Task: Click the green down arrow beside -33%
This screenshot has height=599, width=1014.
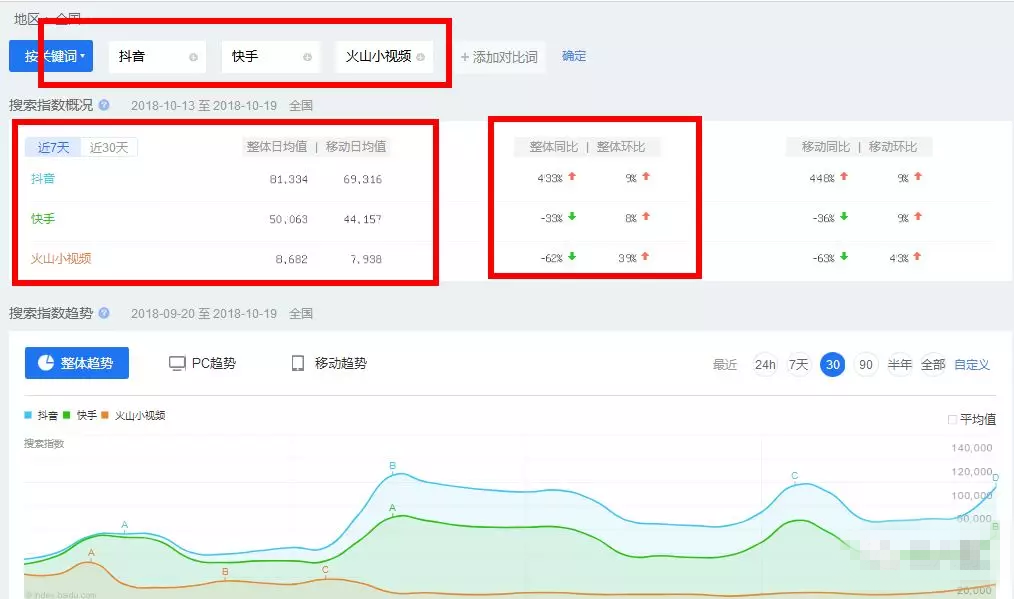Action: click(x=572, y=217)
